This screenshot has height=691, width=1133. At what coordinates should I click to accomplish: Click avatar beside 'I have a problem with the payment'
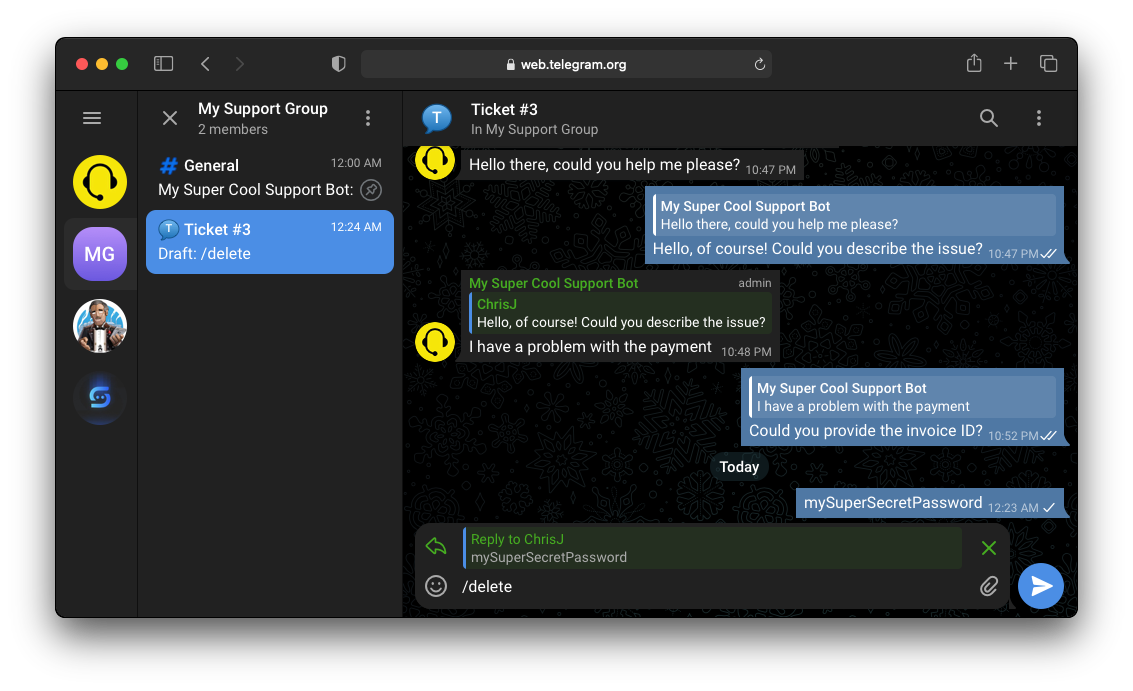pyautogui.click(x=435, y=342)
